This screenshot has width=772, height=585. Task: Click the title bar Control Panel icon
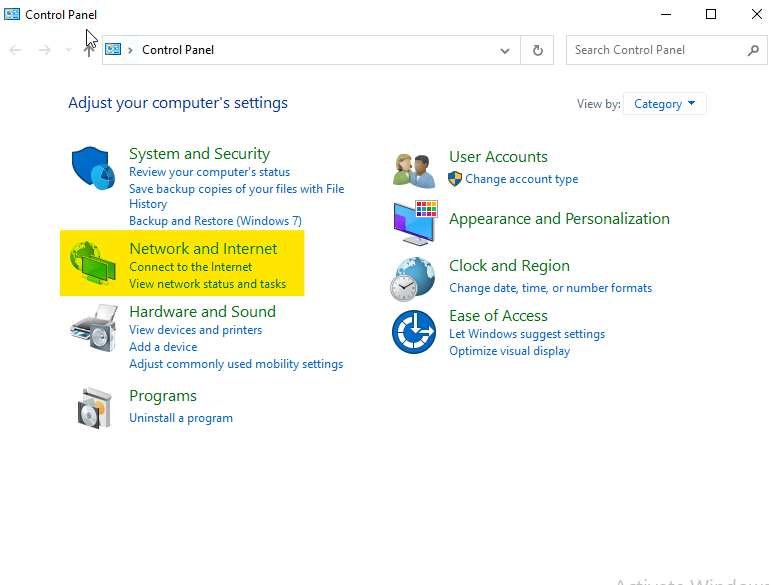click(12, 14)
